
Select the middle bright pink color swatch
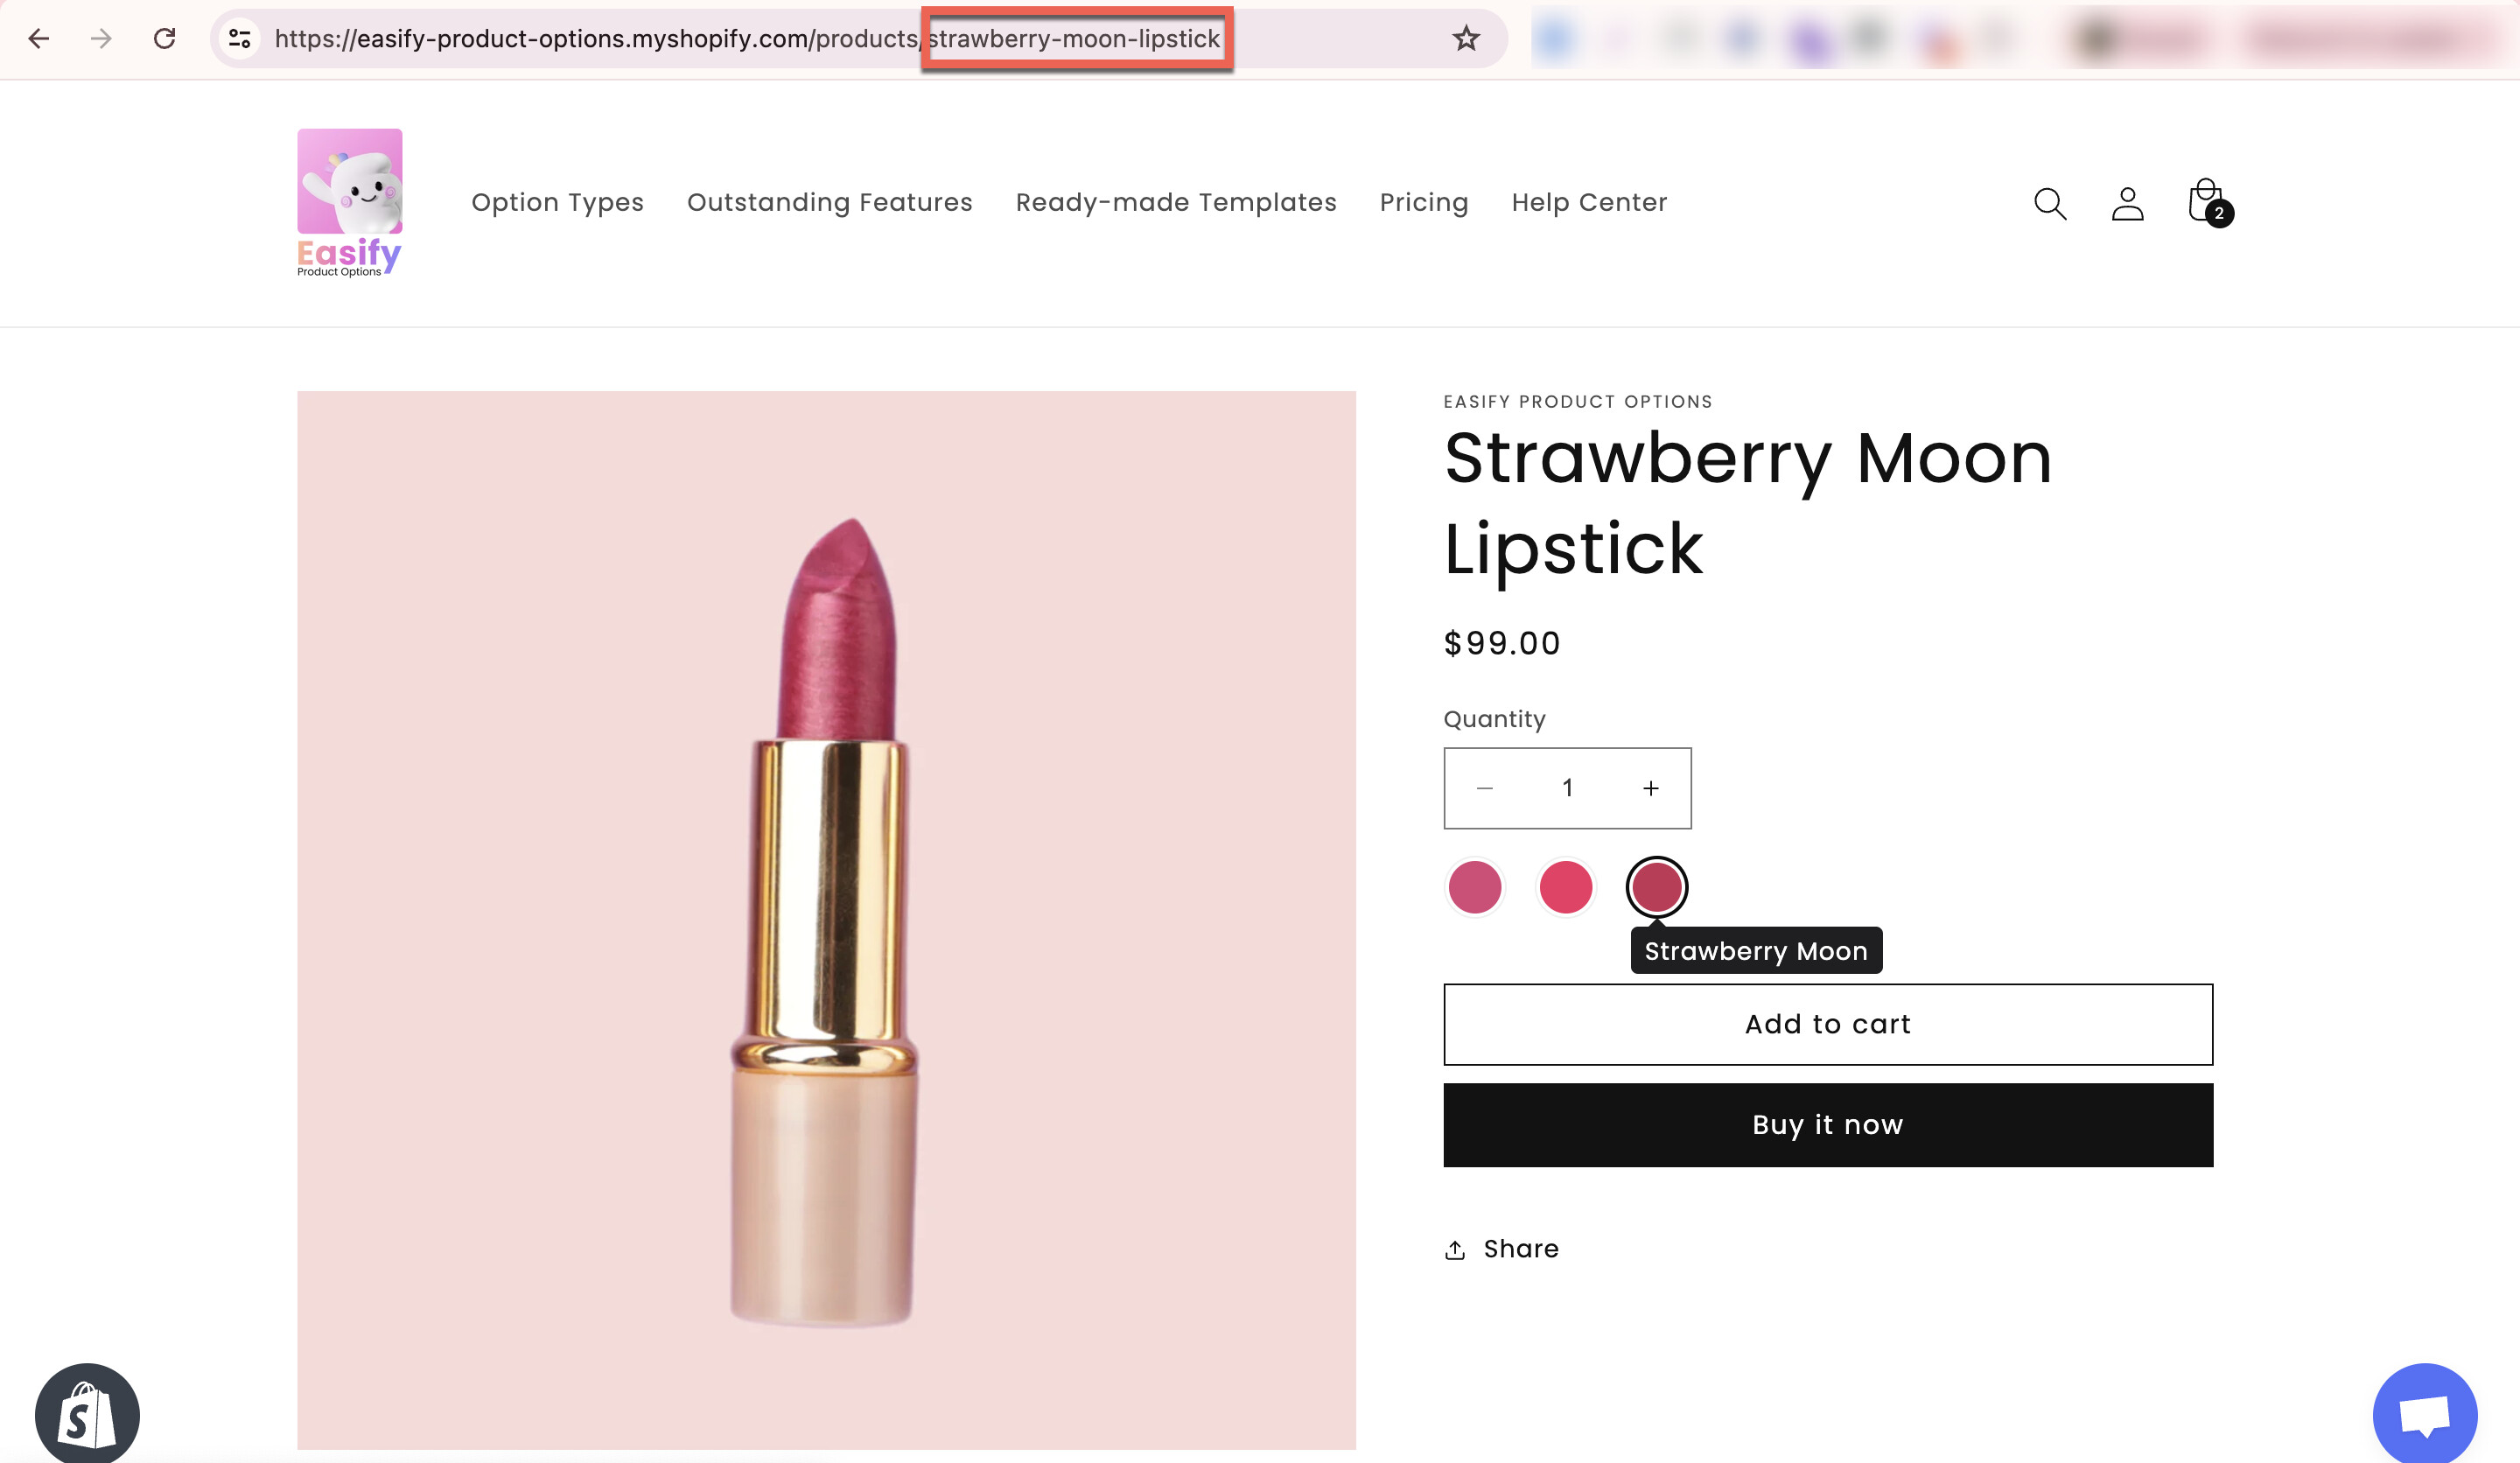1566,887
